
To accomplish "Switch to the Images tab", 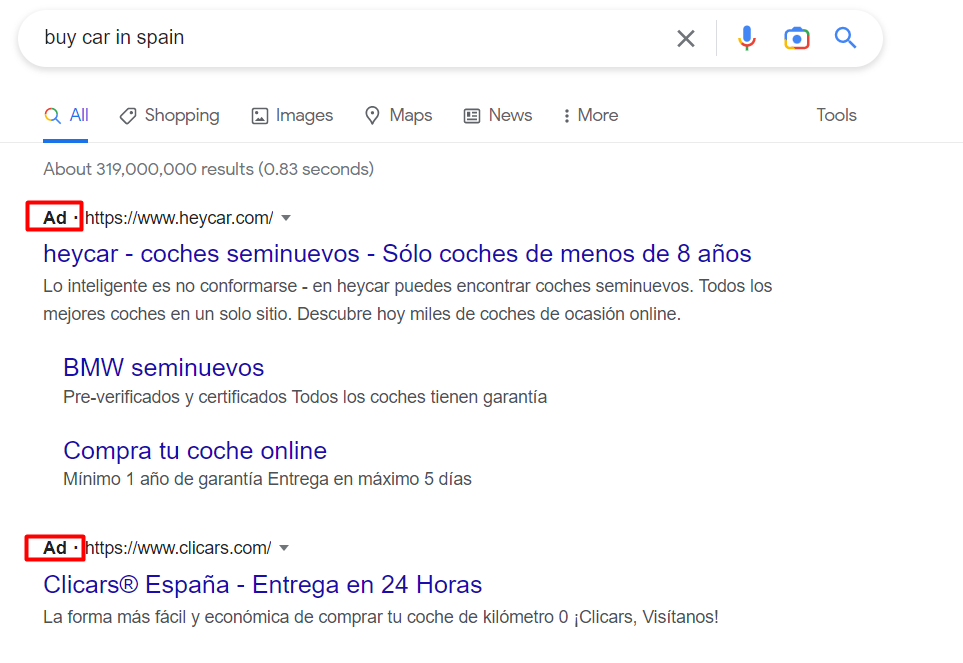I will 292,115.
